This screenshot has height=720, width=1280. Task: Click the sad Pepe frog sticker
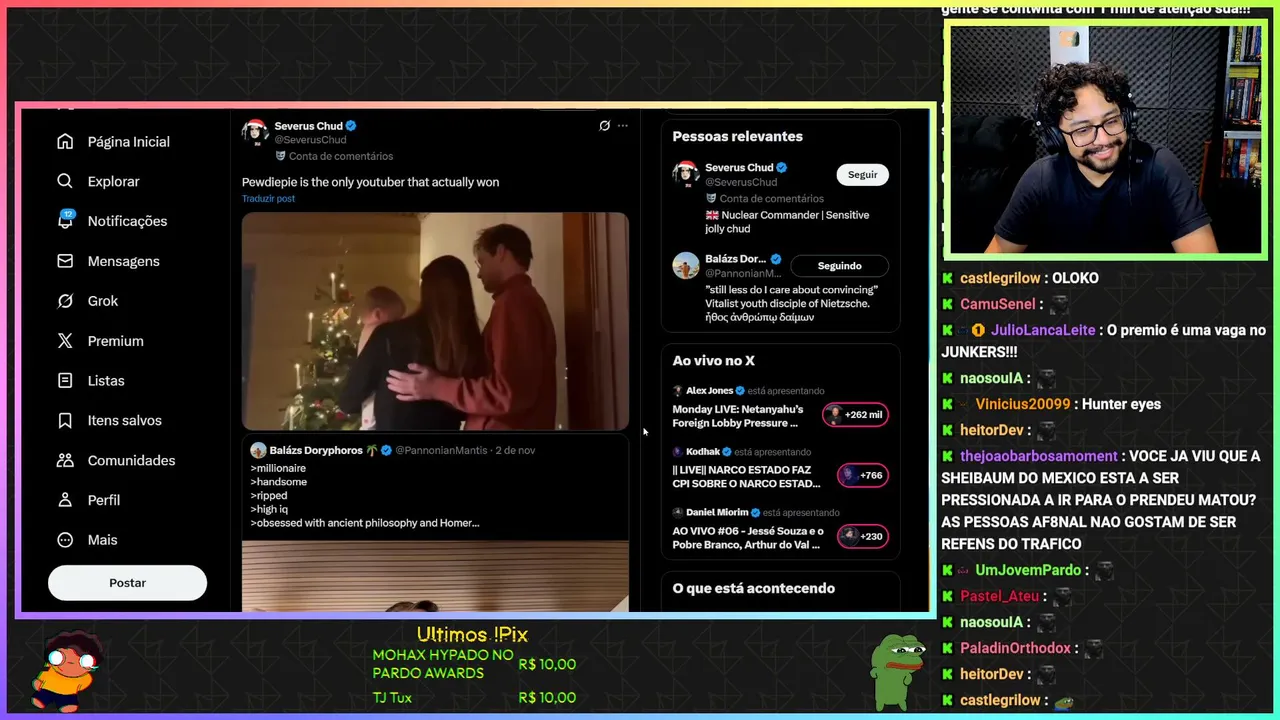pos(896,672)
